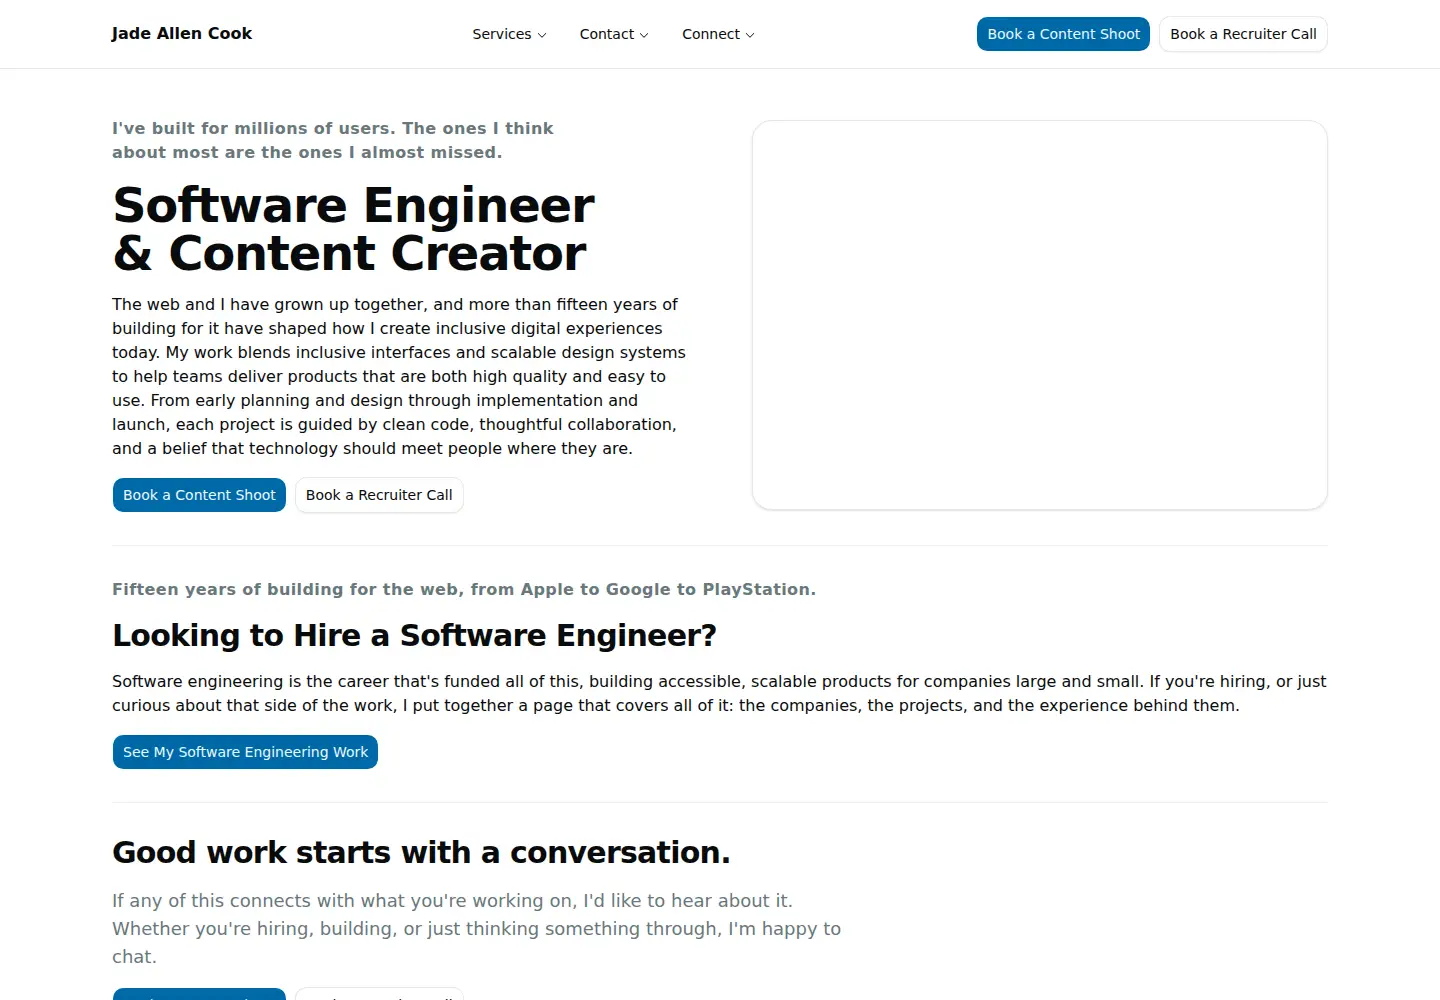Click Book a Recruiter Call in the header
The height and width of the screenshot is (1000, 1440).
point(1243,34)
